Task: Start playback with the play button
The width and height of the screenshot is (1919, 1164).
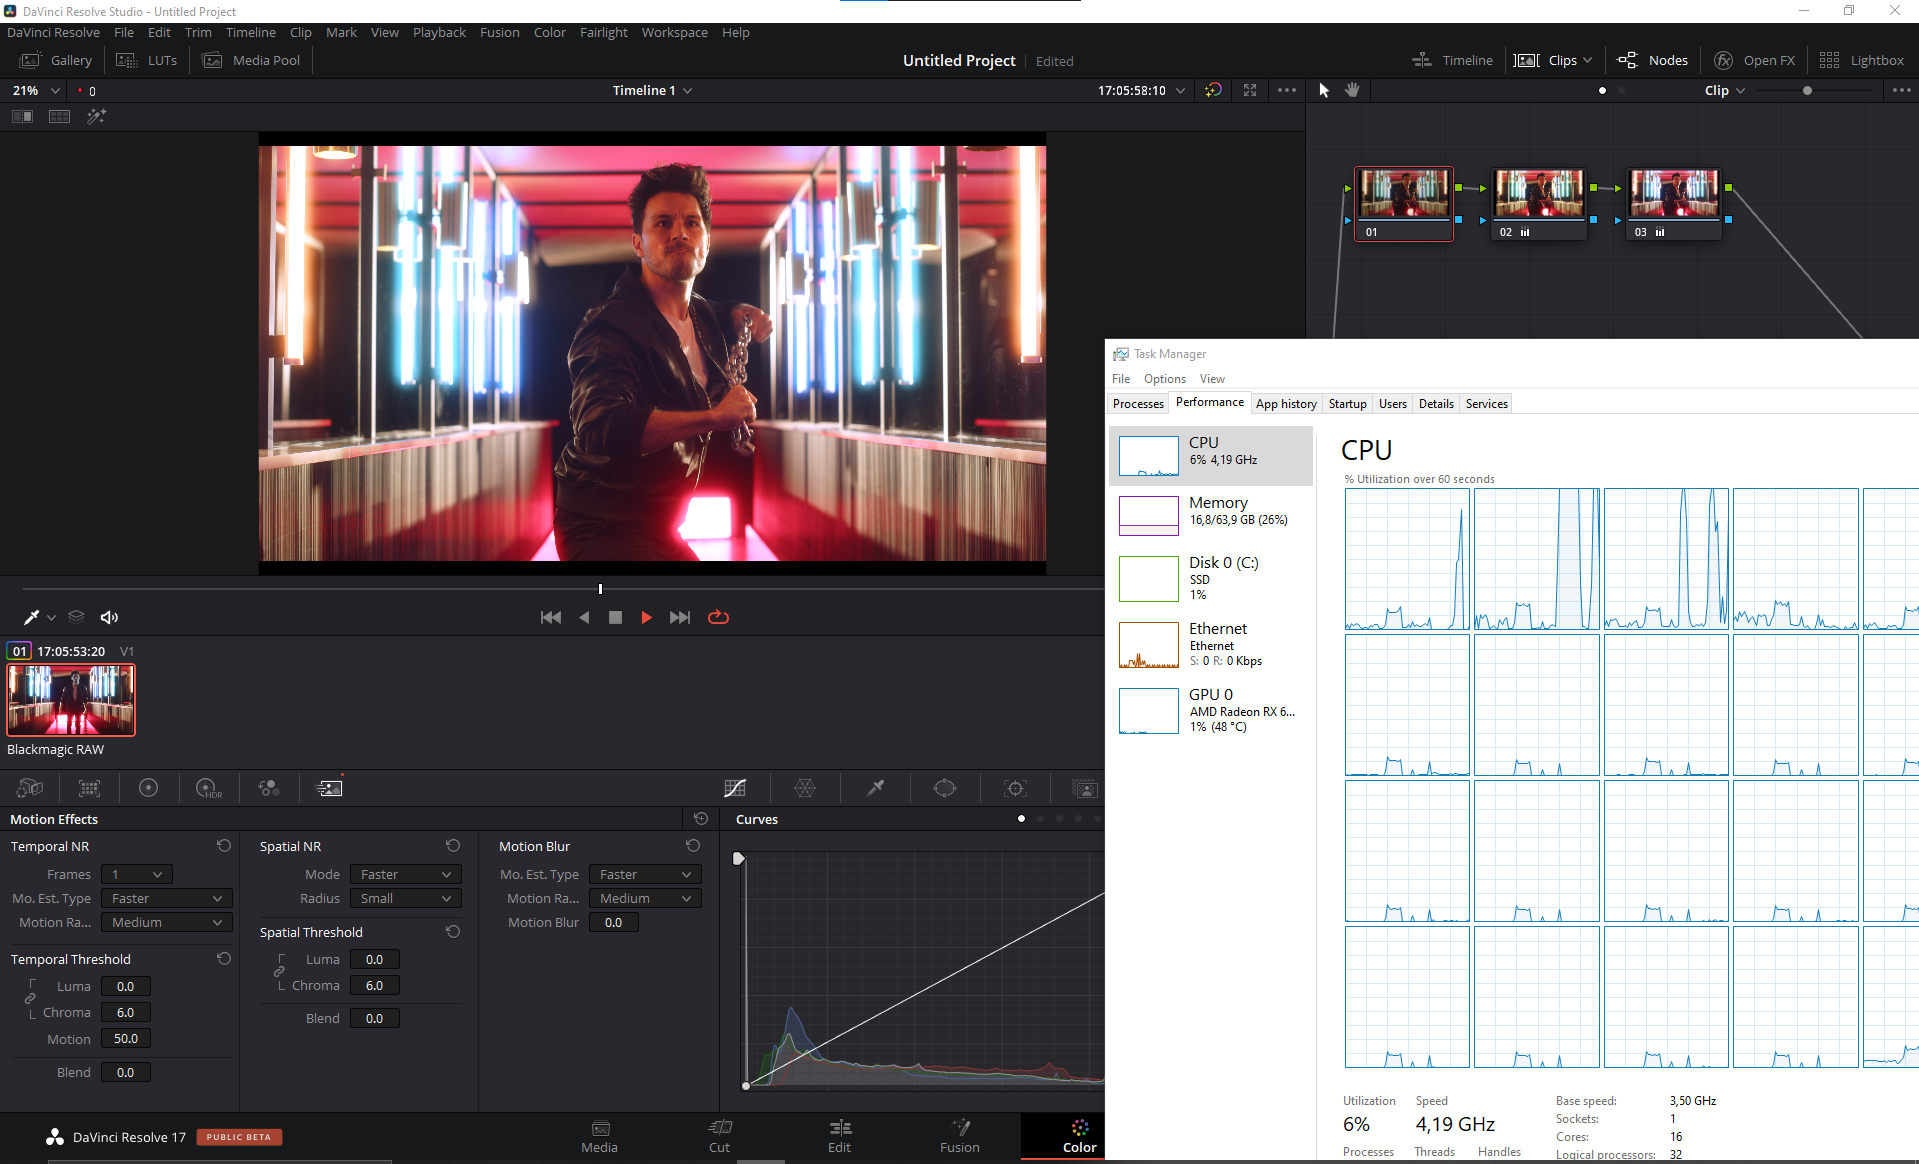Action: point(646,617)
